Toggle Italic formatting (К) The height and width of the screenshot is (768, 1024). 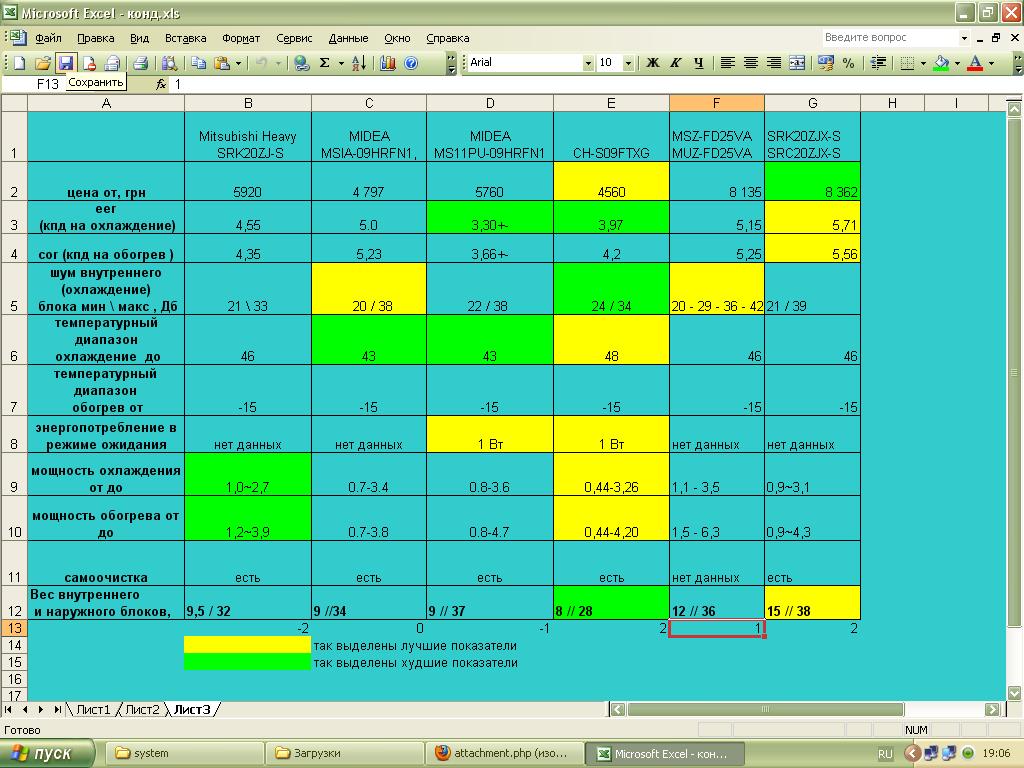pyautogui.click(x=675, y=63)
